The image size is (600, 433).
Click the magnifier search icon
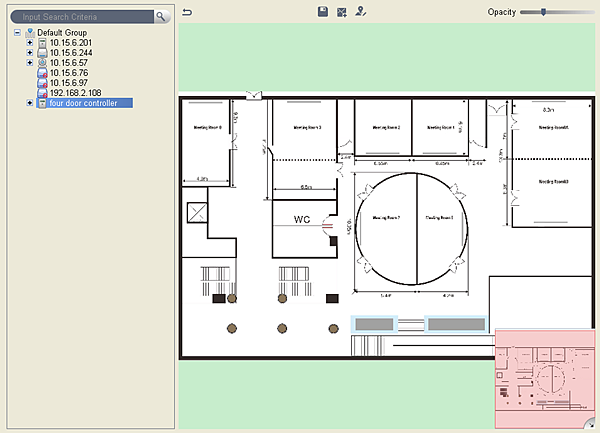click(x=160, y=17)
